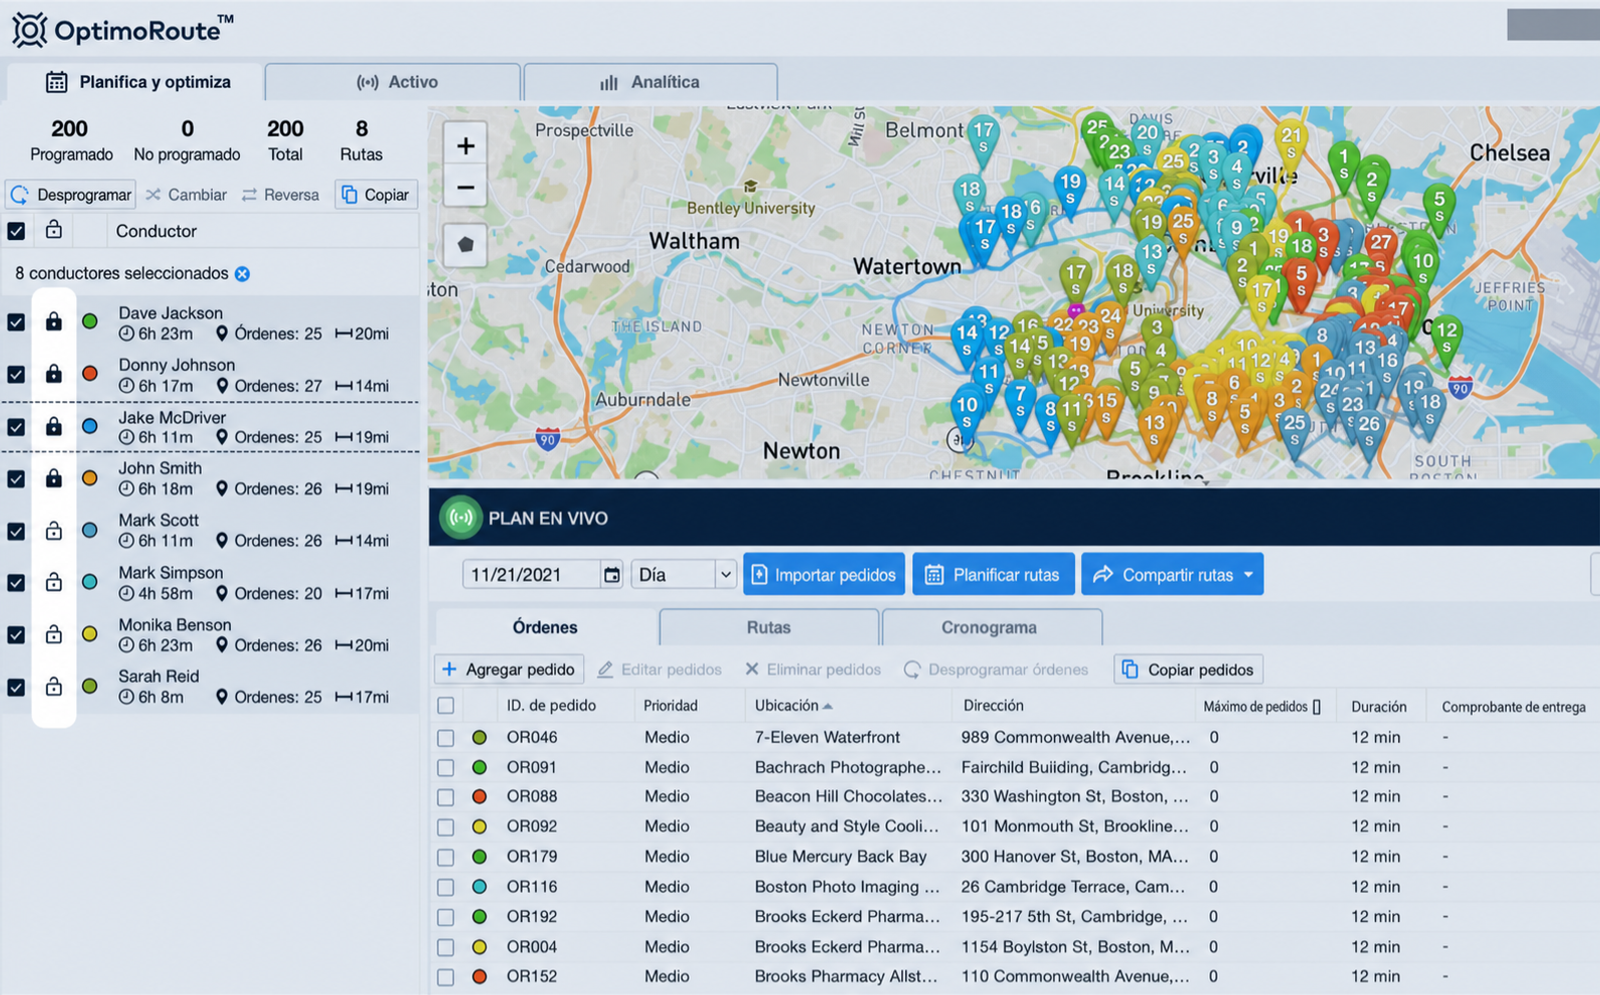1600x995 pixels.
Task: Click the Copiar button in driver panel
Action: click(376, 194)
